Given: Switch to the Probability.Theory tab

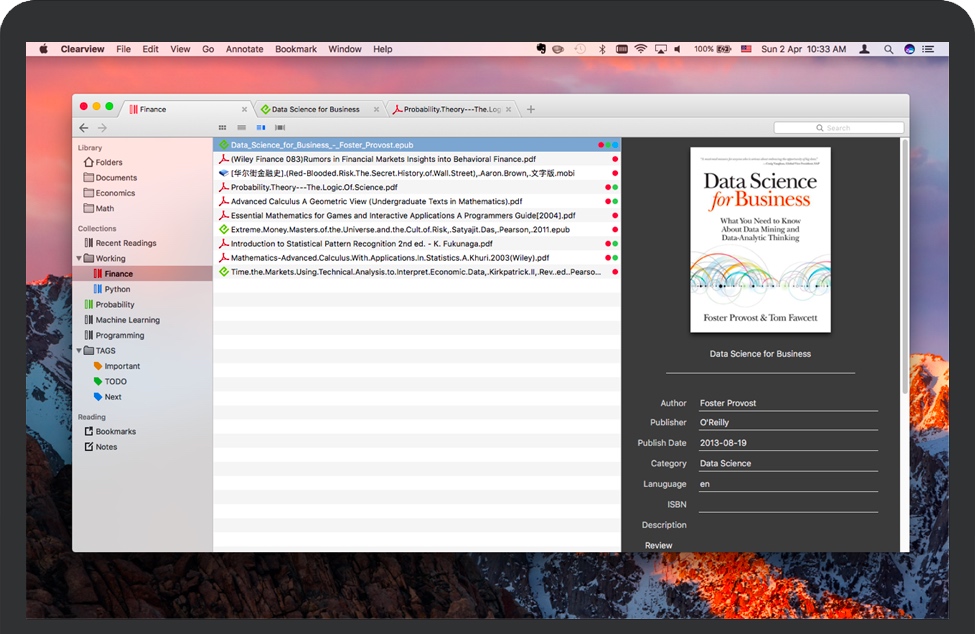Looking at the screenshot, I should 450,109.
